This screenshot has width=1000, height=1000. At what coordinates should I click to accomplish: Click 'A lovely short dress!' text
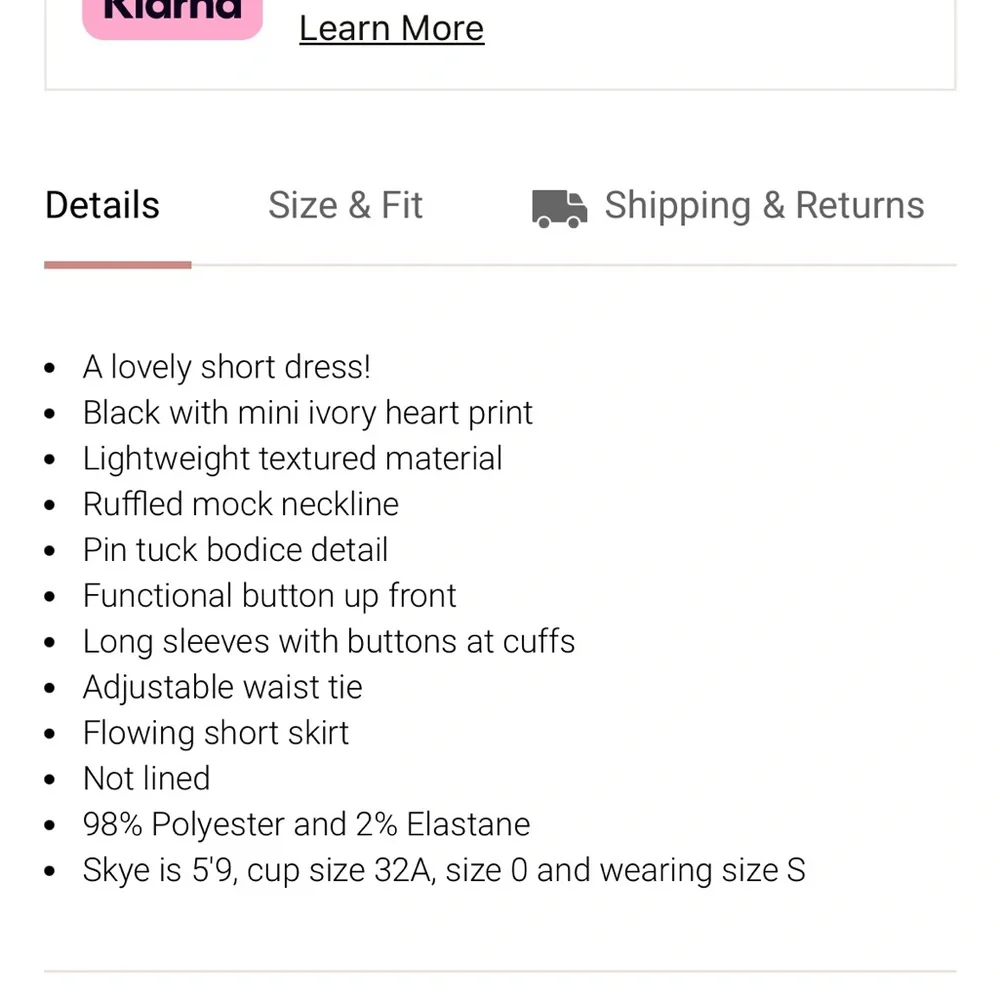(226, 367)
